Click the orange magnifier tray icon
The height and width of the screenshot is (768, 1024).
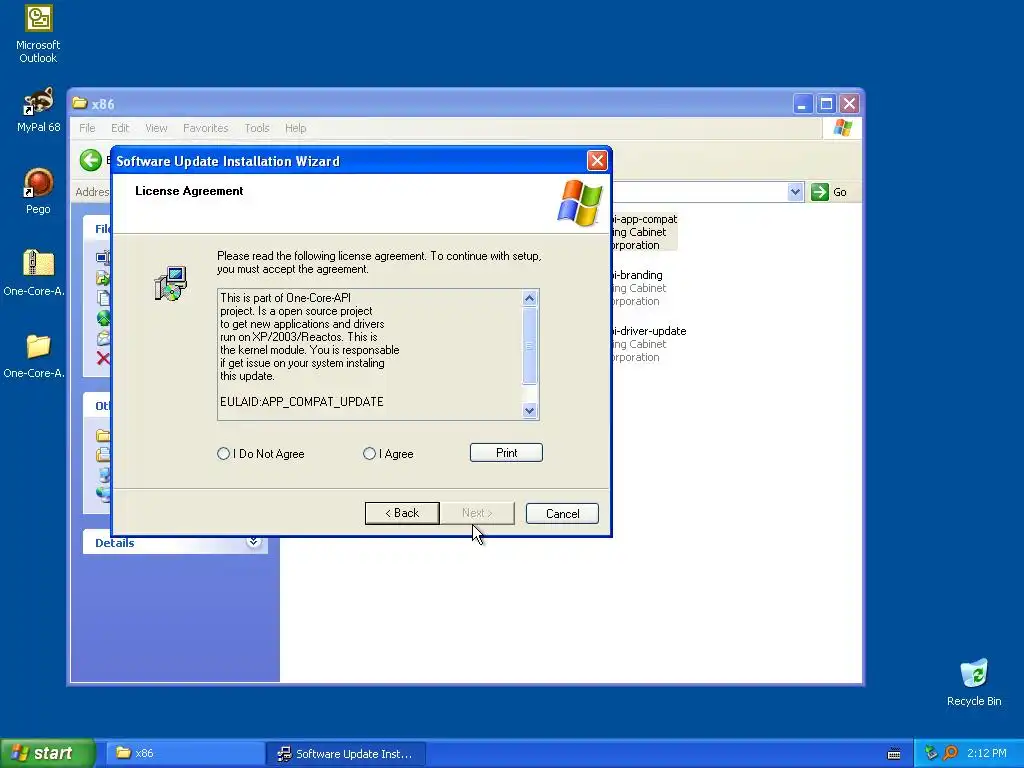tap(950, 753)
